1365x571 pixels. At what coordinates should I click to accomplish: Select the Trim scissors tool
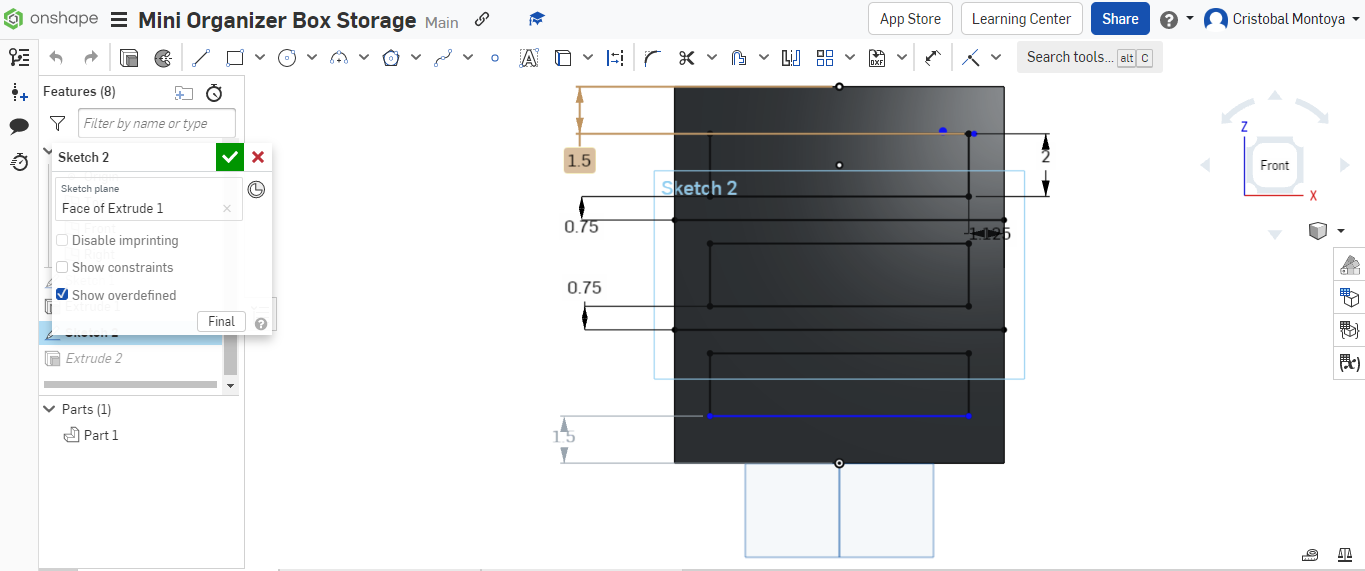point(686,58)
